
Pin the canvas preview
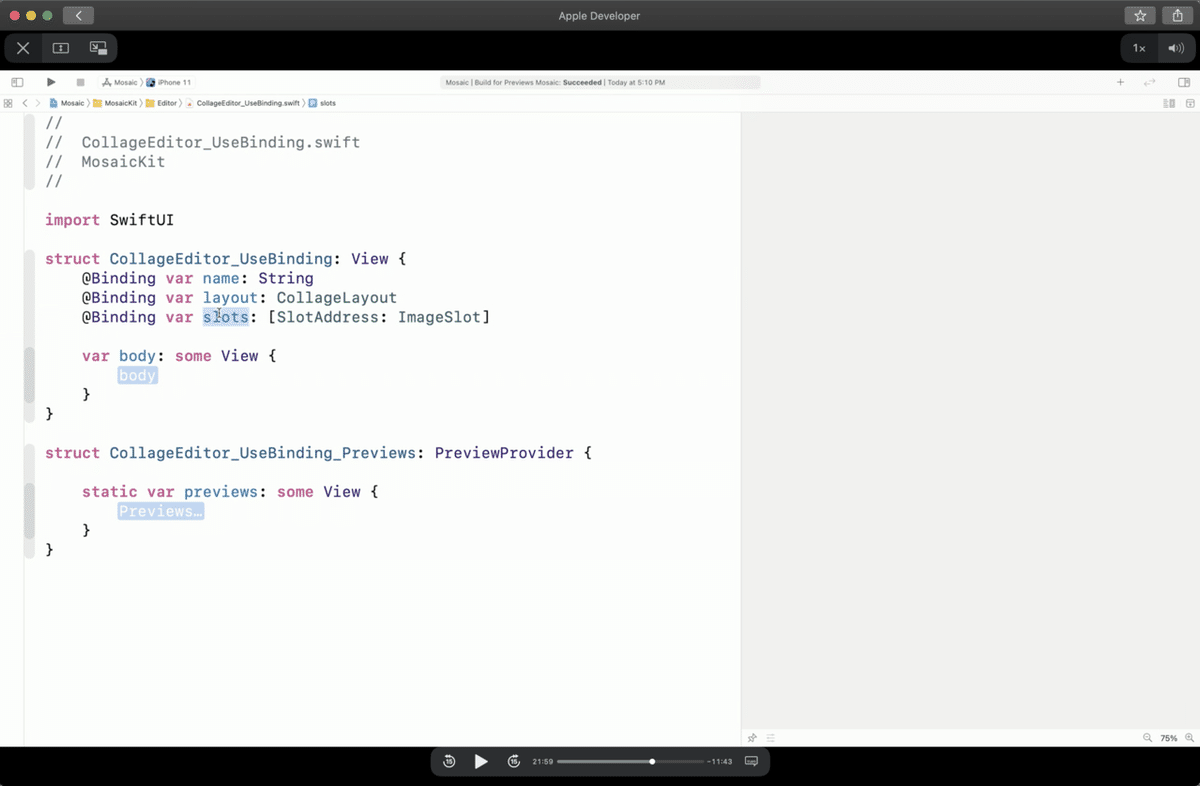pyautogui.click(x=752, y=738)
